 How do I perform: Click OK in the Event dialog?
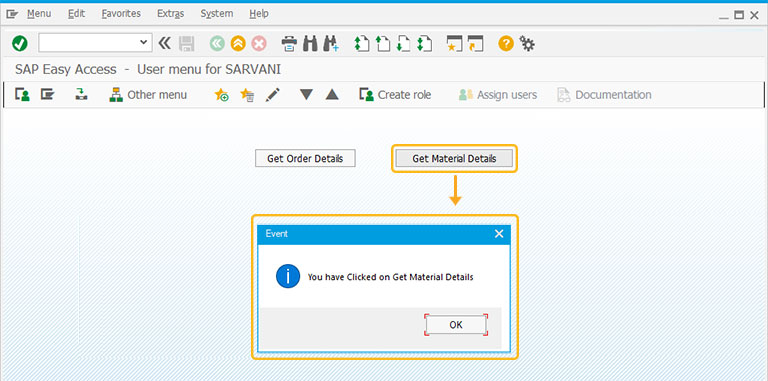click(x=456, y=325)
